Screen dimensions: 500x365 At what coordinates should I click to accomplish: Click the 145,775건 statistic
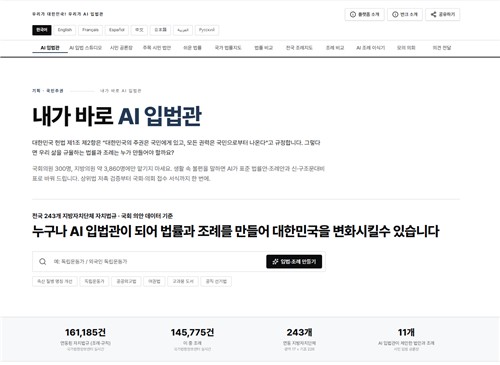(192, 332)
